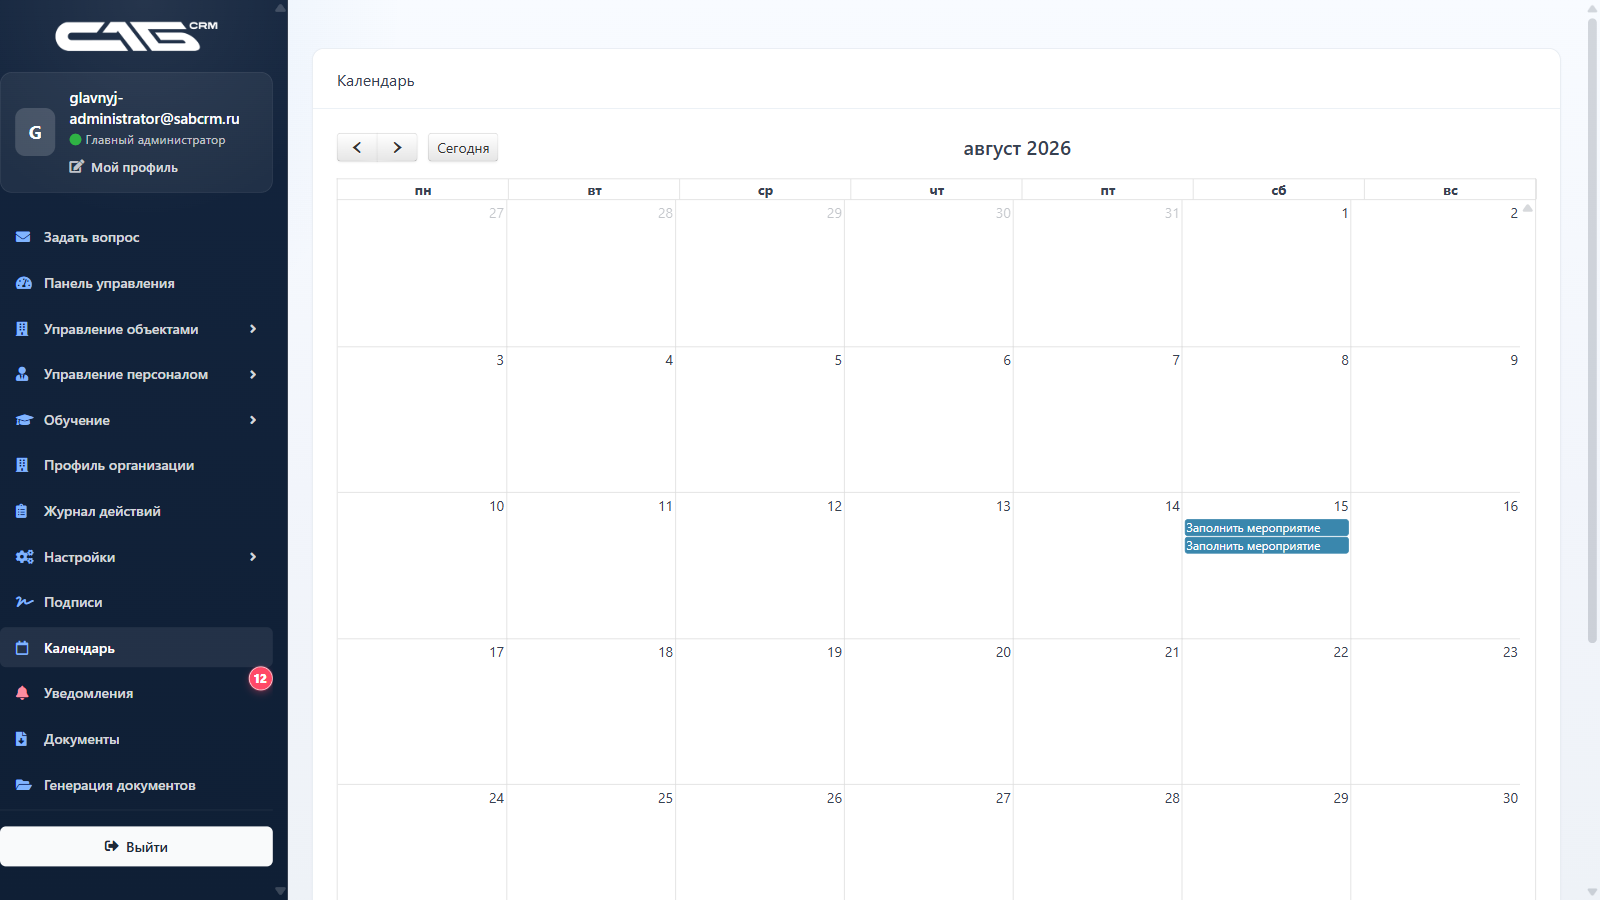Click the Выйти logout button

pos(136,846)
